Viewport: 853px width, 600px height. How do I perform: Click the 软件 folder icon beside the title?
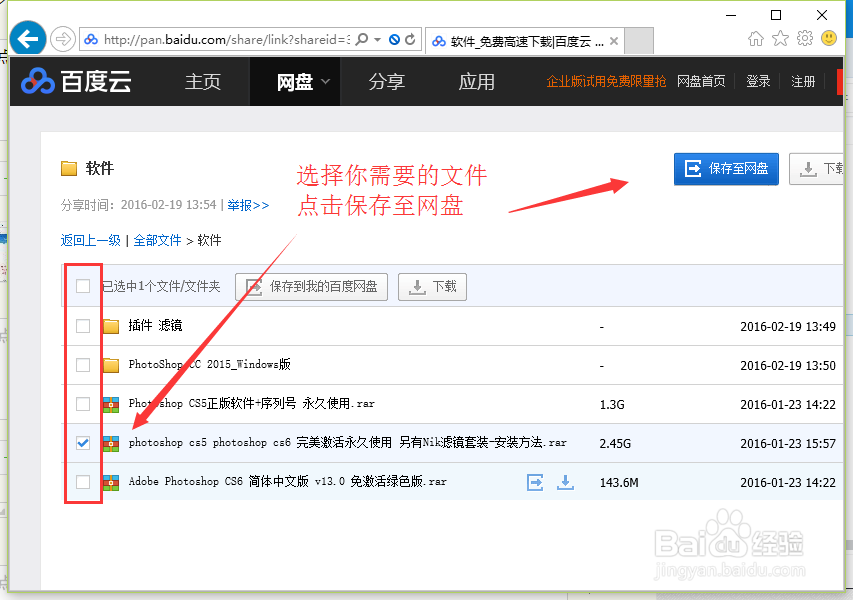click(69, 168)
